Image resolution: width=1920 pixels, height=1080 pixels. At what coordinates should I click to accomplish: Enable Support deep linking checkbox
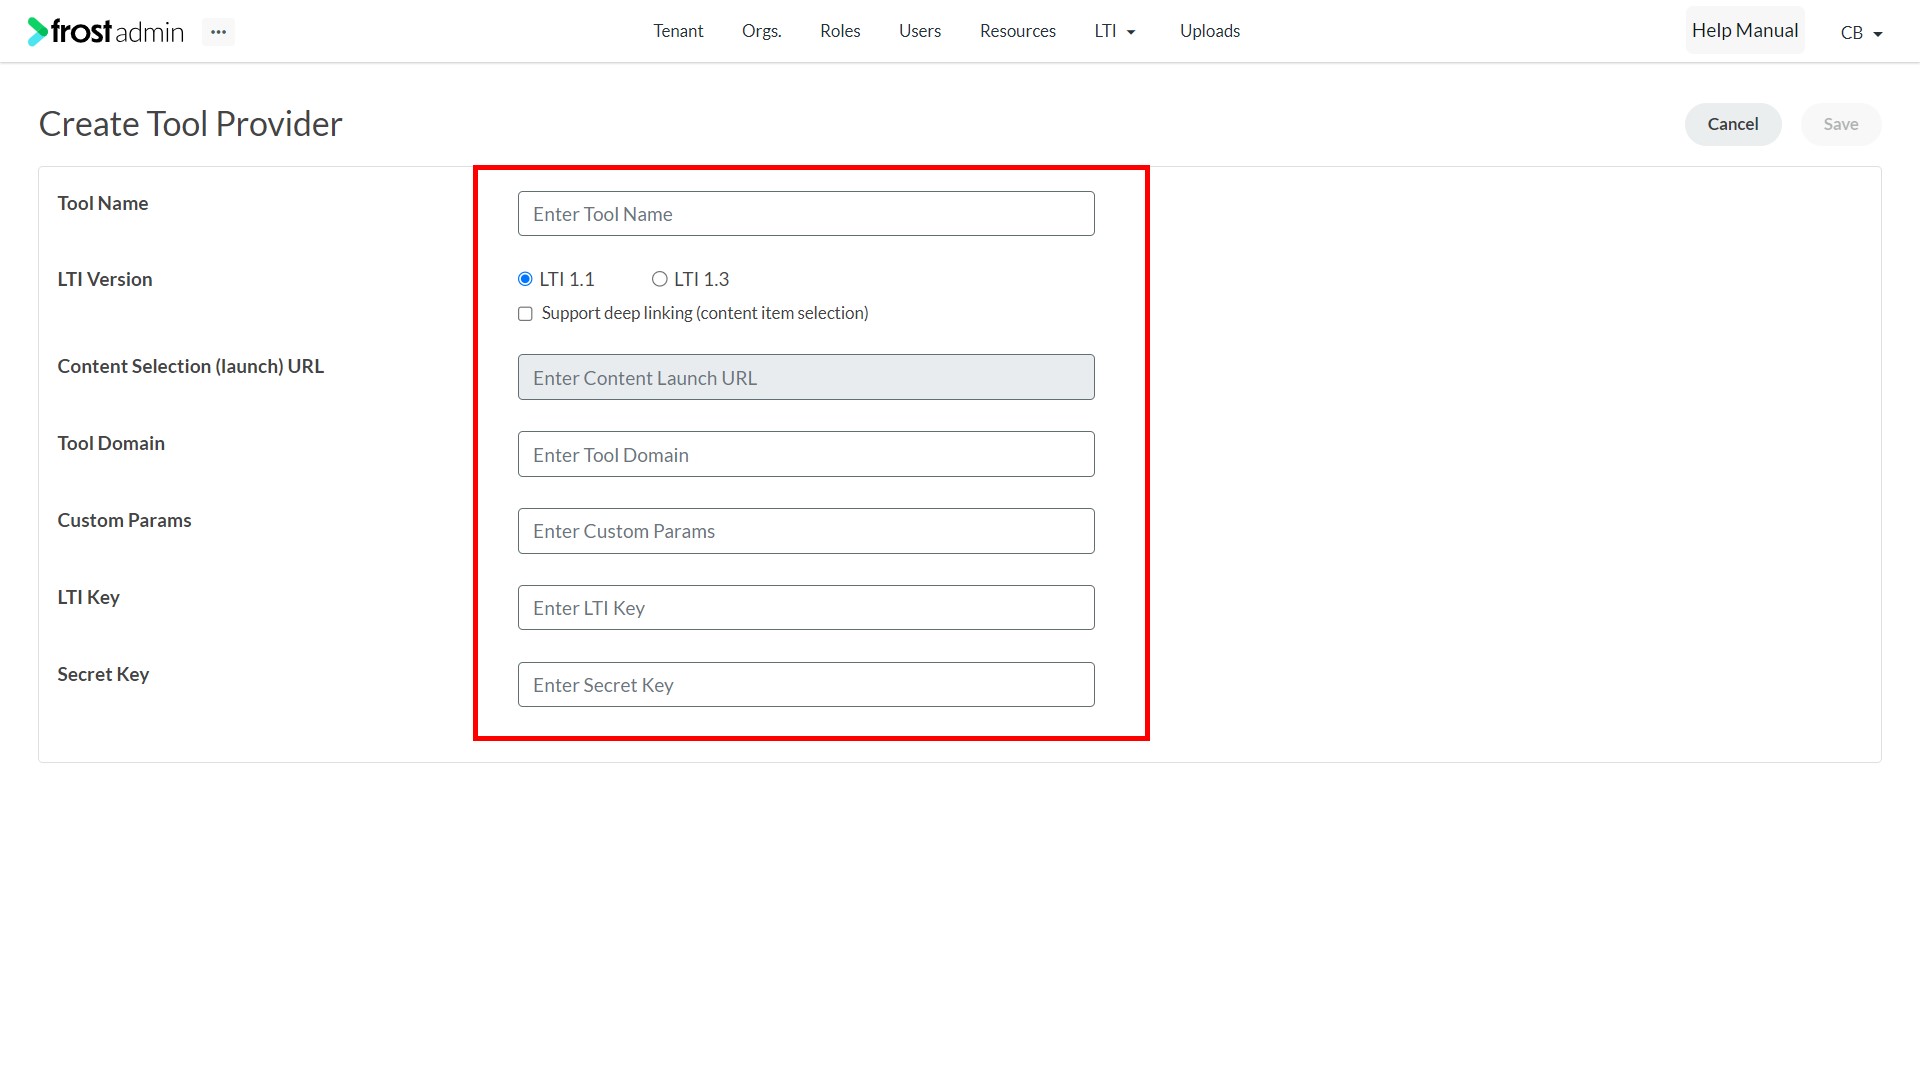525,314
